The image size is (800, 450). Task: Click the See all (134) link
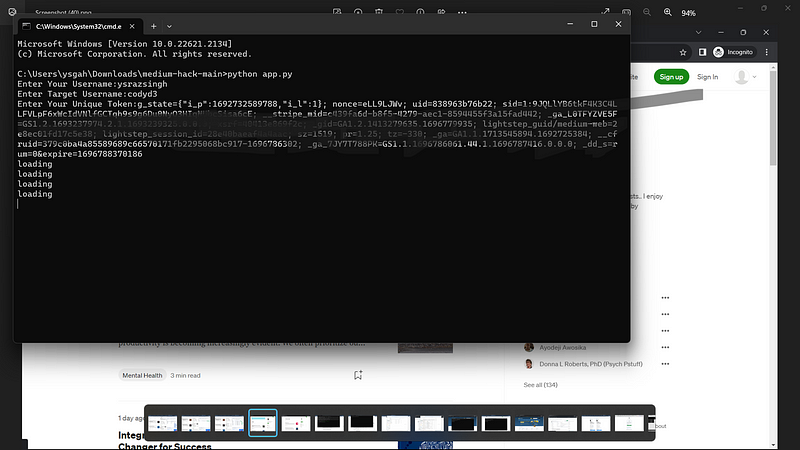(540, 385)
